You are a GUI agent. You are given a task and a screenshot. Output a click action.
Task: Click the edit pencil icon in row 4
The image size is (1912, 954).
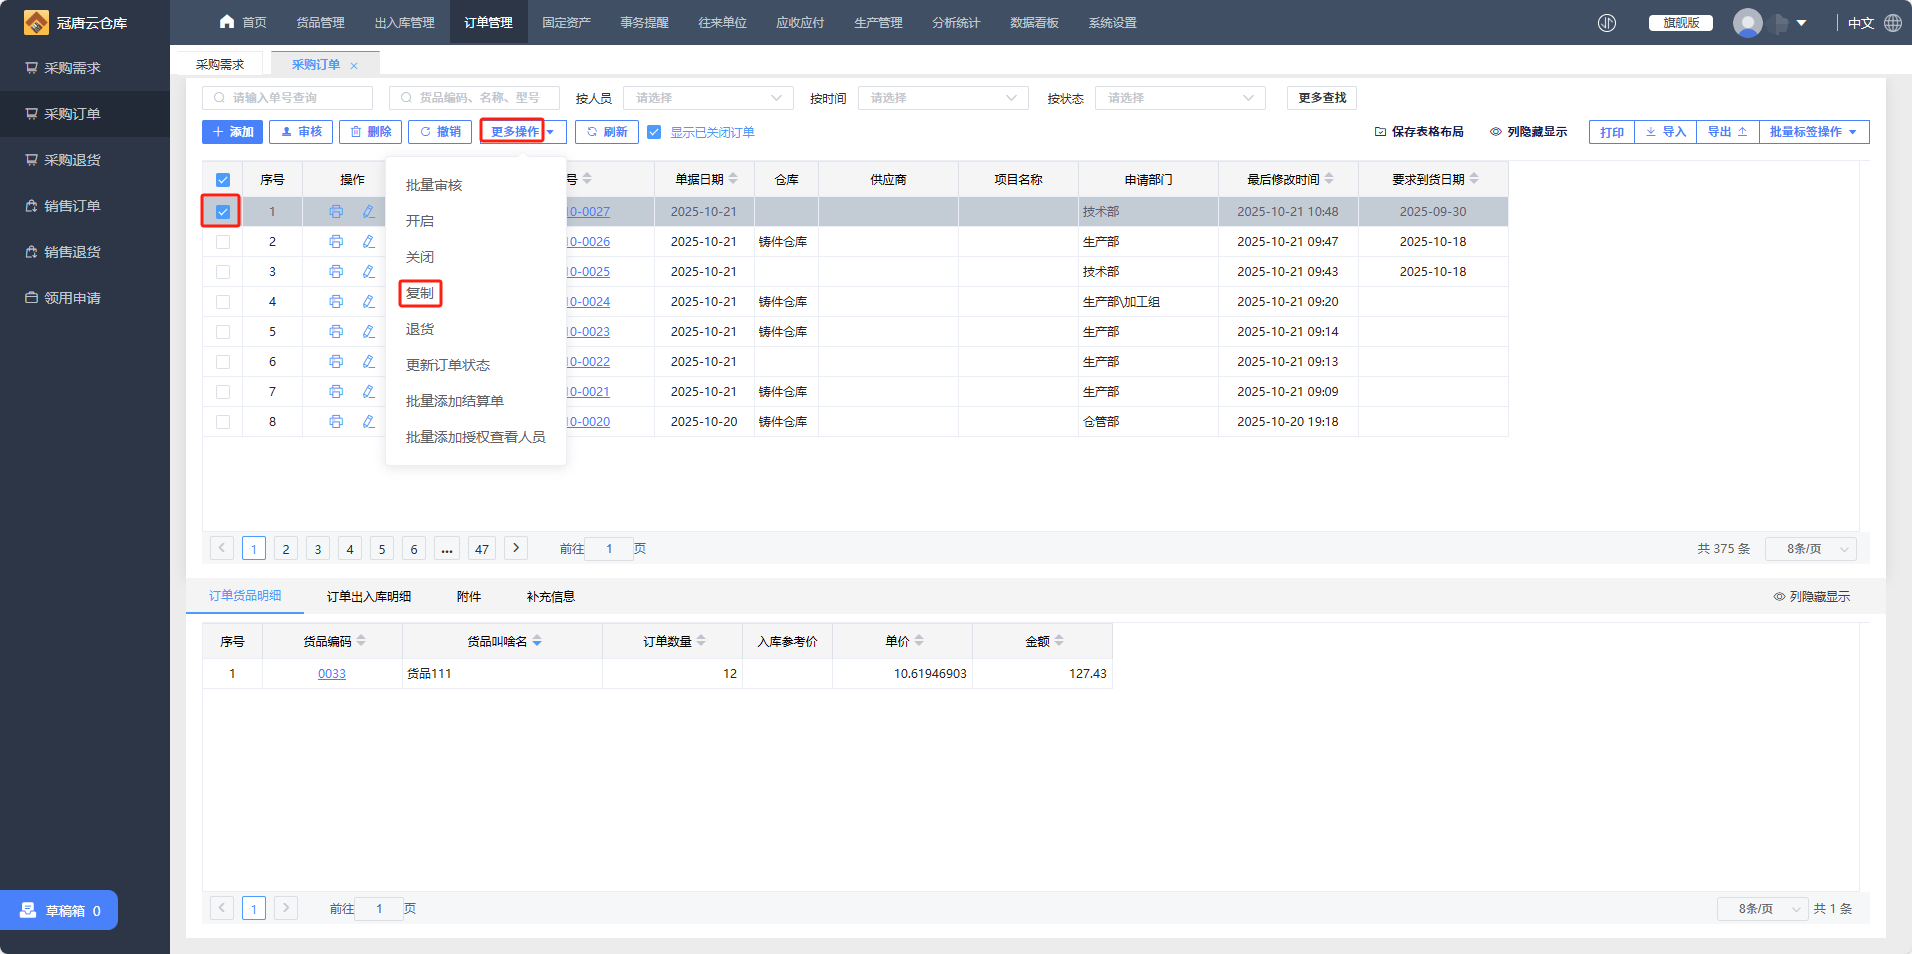[368, 302]
